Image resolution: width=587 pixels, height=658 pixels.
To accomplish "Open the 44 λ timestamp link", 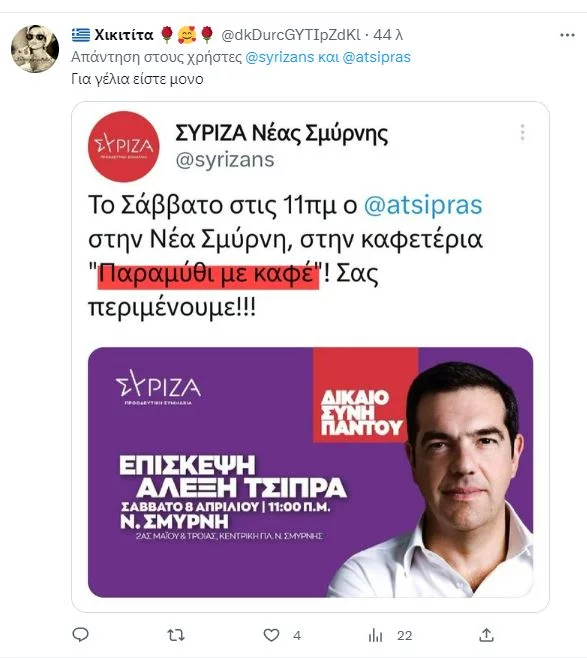I will [388, 35].
